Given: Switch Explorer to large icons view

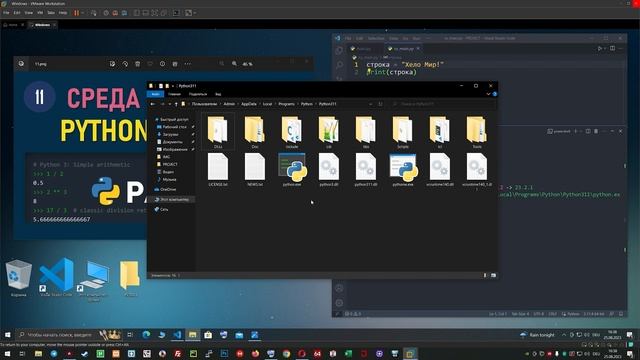Looking at the screenshot, I should tap(493, 276).
